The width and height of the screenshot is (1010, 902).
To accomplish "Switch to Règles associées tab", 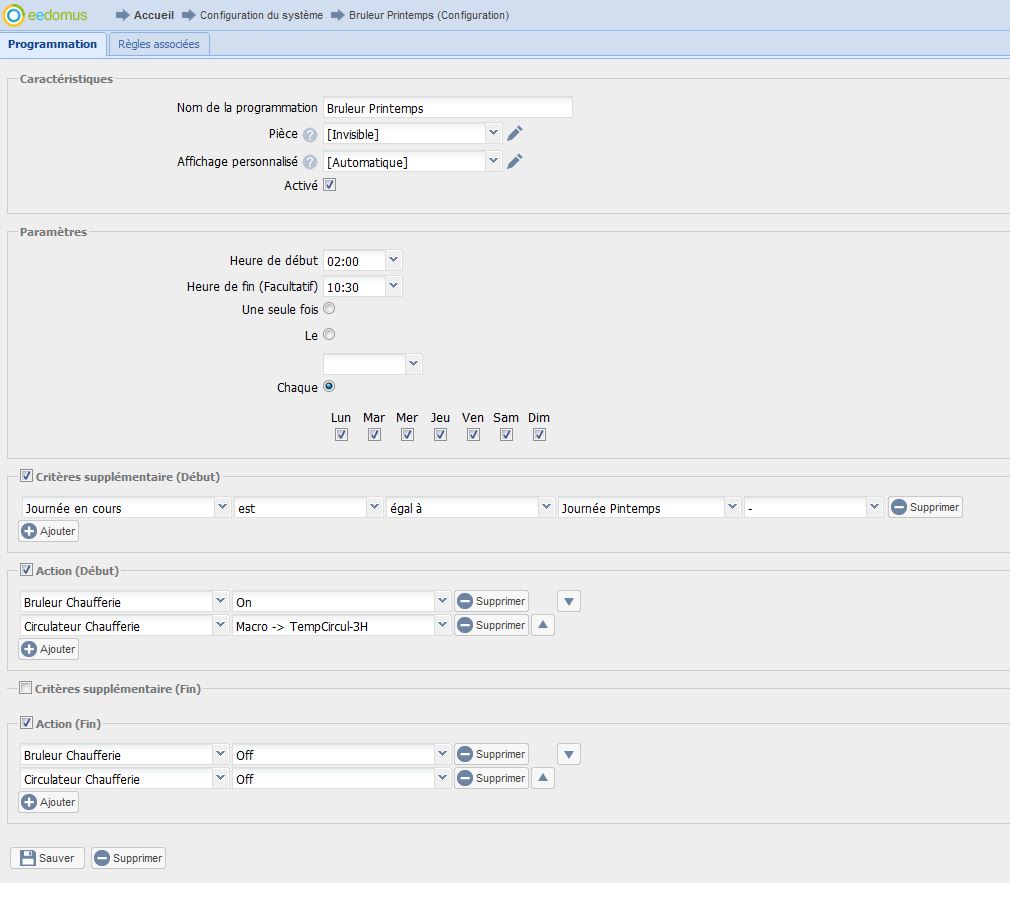I will tap(159, 44).
